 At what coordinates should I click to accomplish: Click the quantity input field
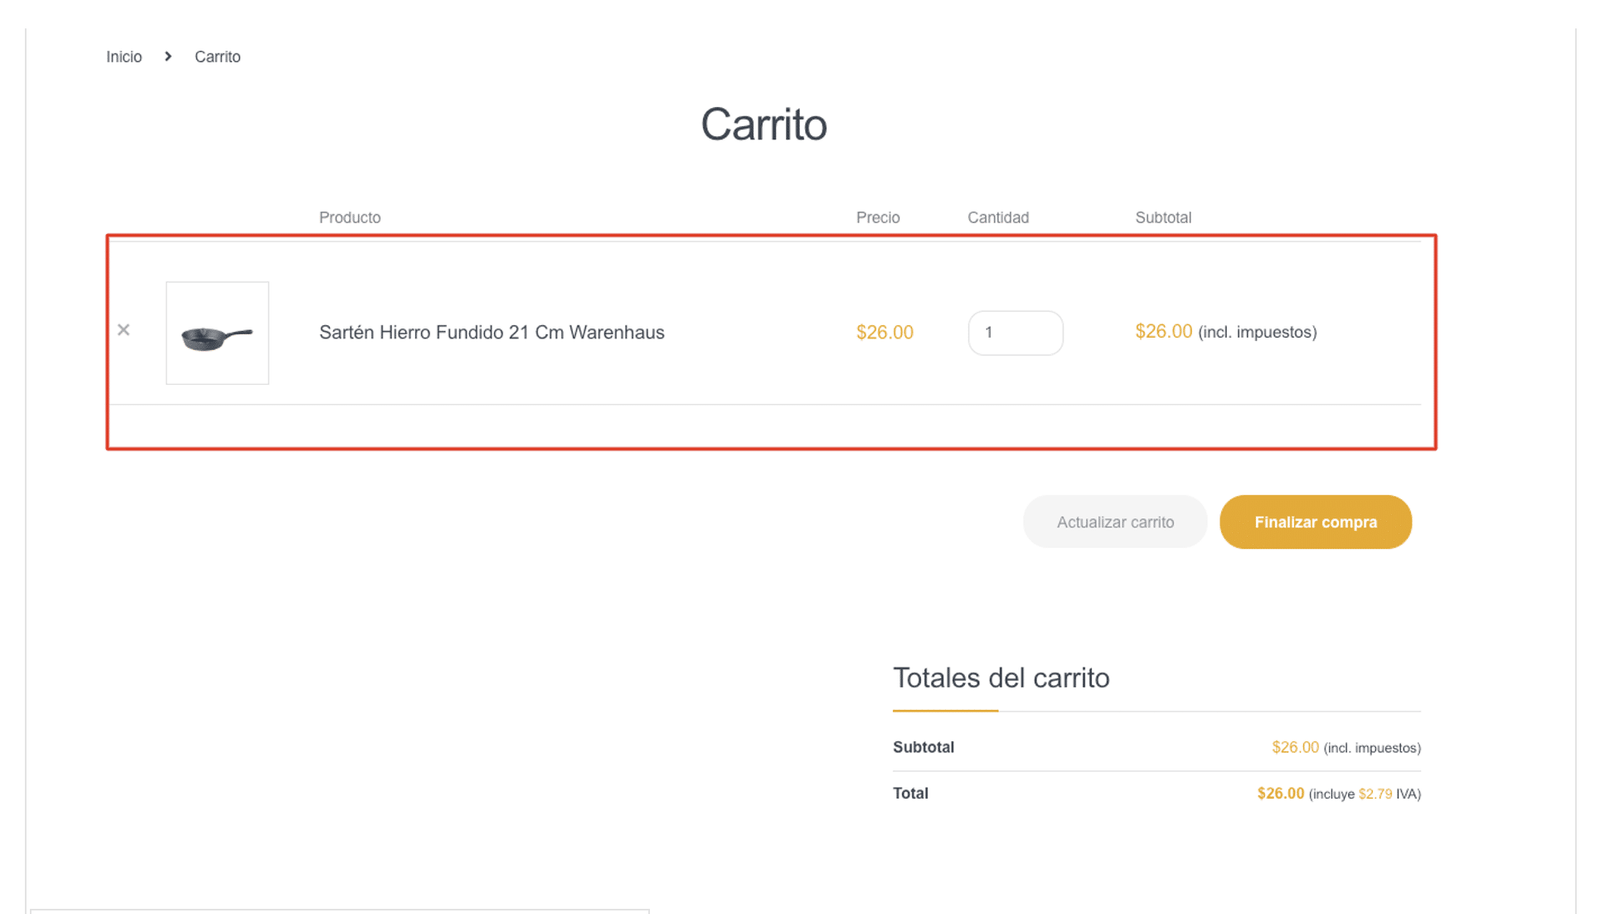click(x=1015, y=332)
